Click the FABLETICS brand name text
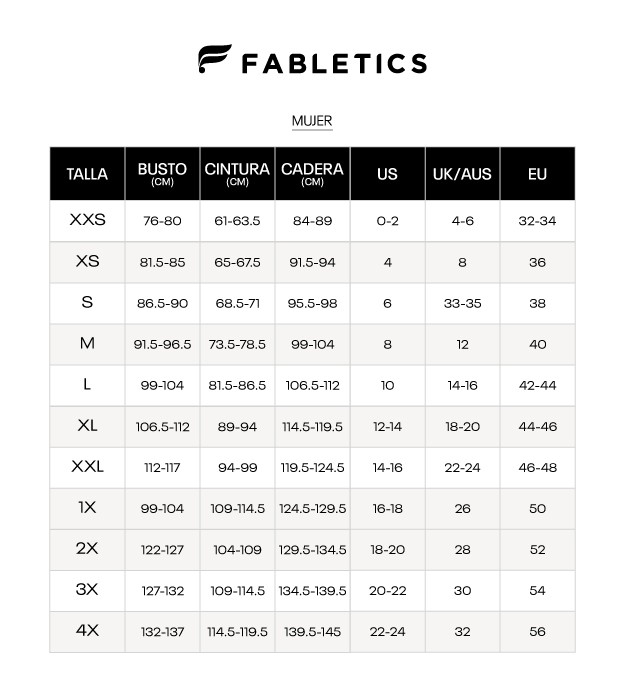The image size is (625, 694). tap(334, 63)
